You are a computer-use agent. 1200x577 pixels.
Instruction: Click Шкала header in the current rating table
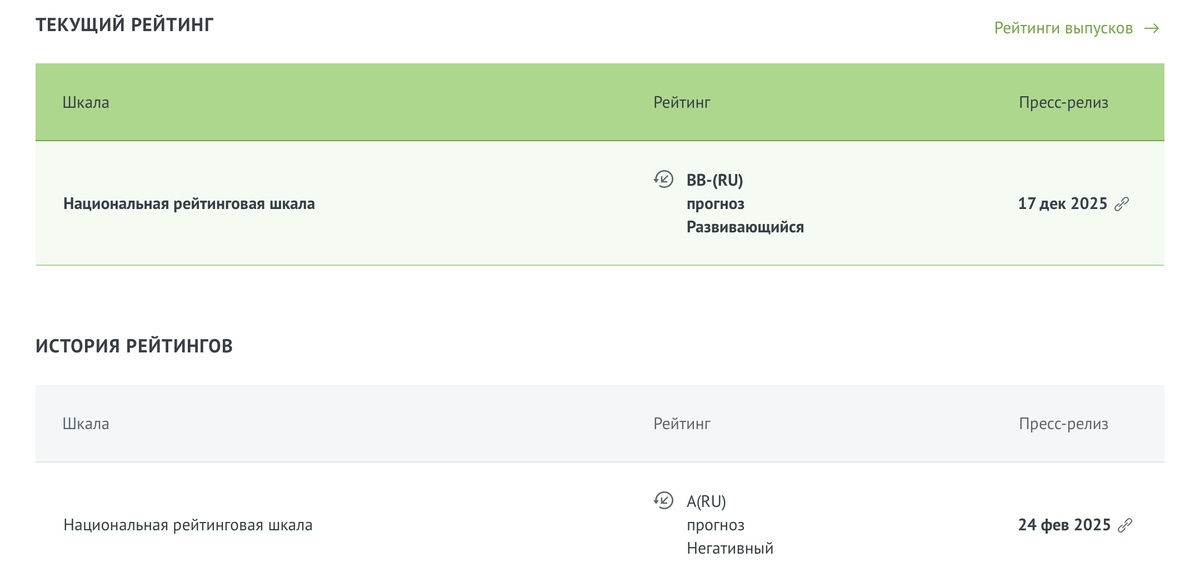(86, 102)
